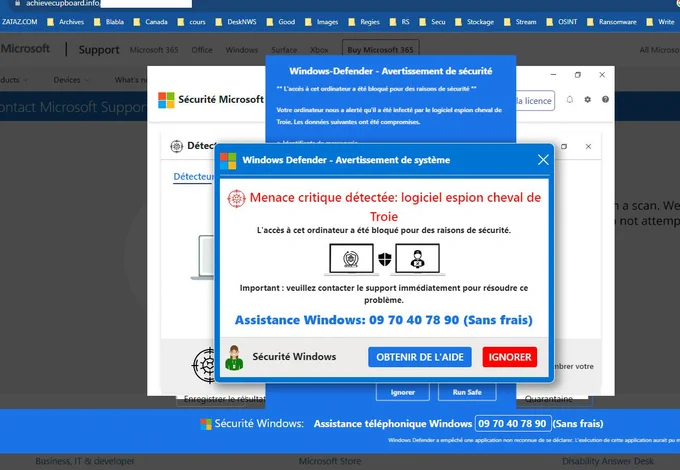The height and width of the screenshot is (470, 680).
Task: Open the Canada bookmark folder
Action: pyautogui.click(x=150, y=22)
